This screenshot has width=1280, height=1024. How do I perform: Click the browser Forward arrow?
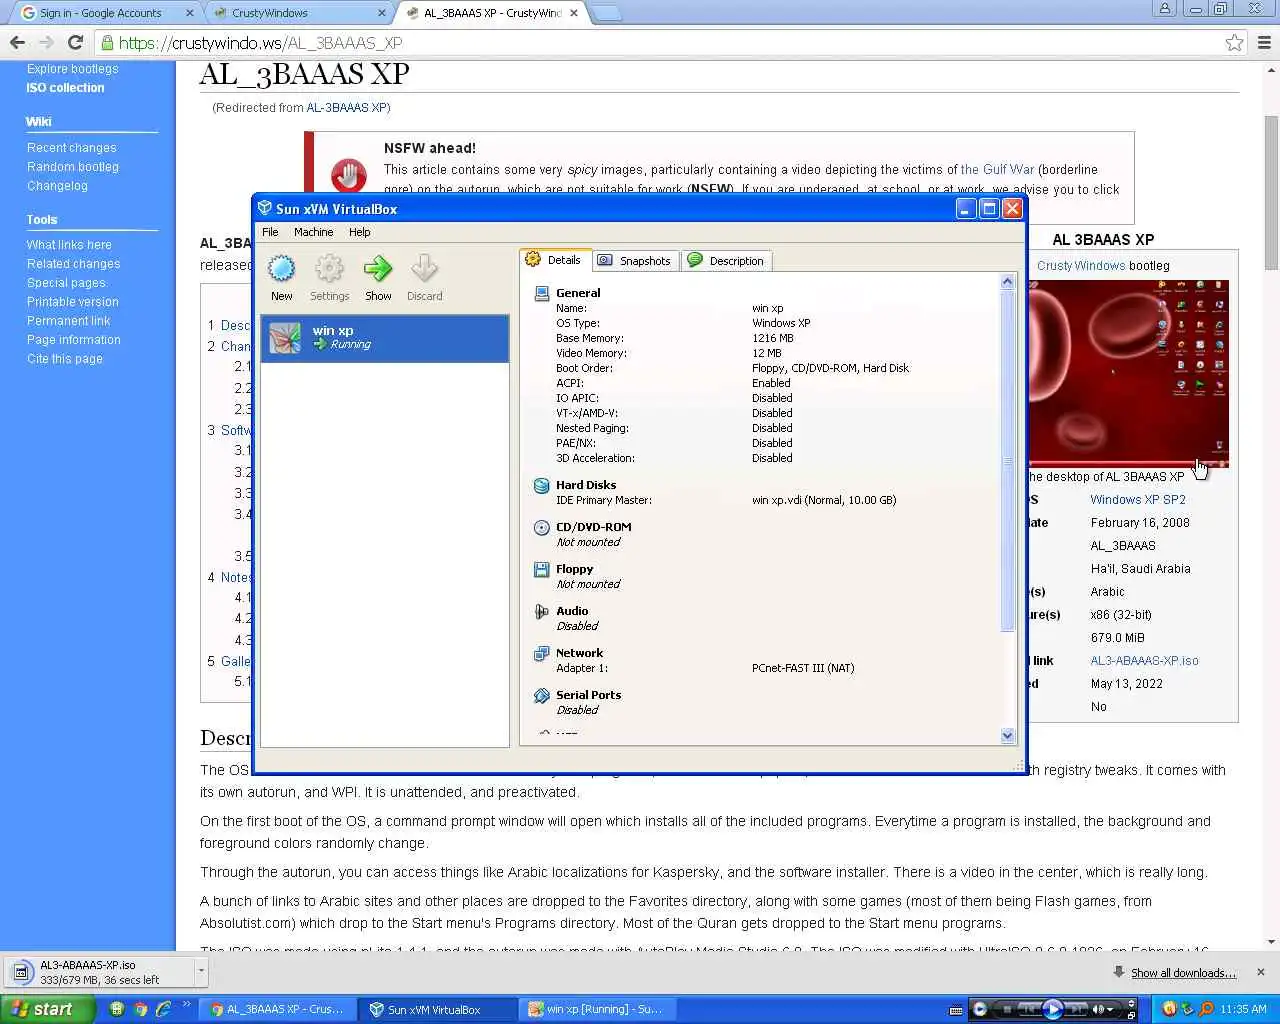[x=46, y=42]
